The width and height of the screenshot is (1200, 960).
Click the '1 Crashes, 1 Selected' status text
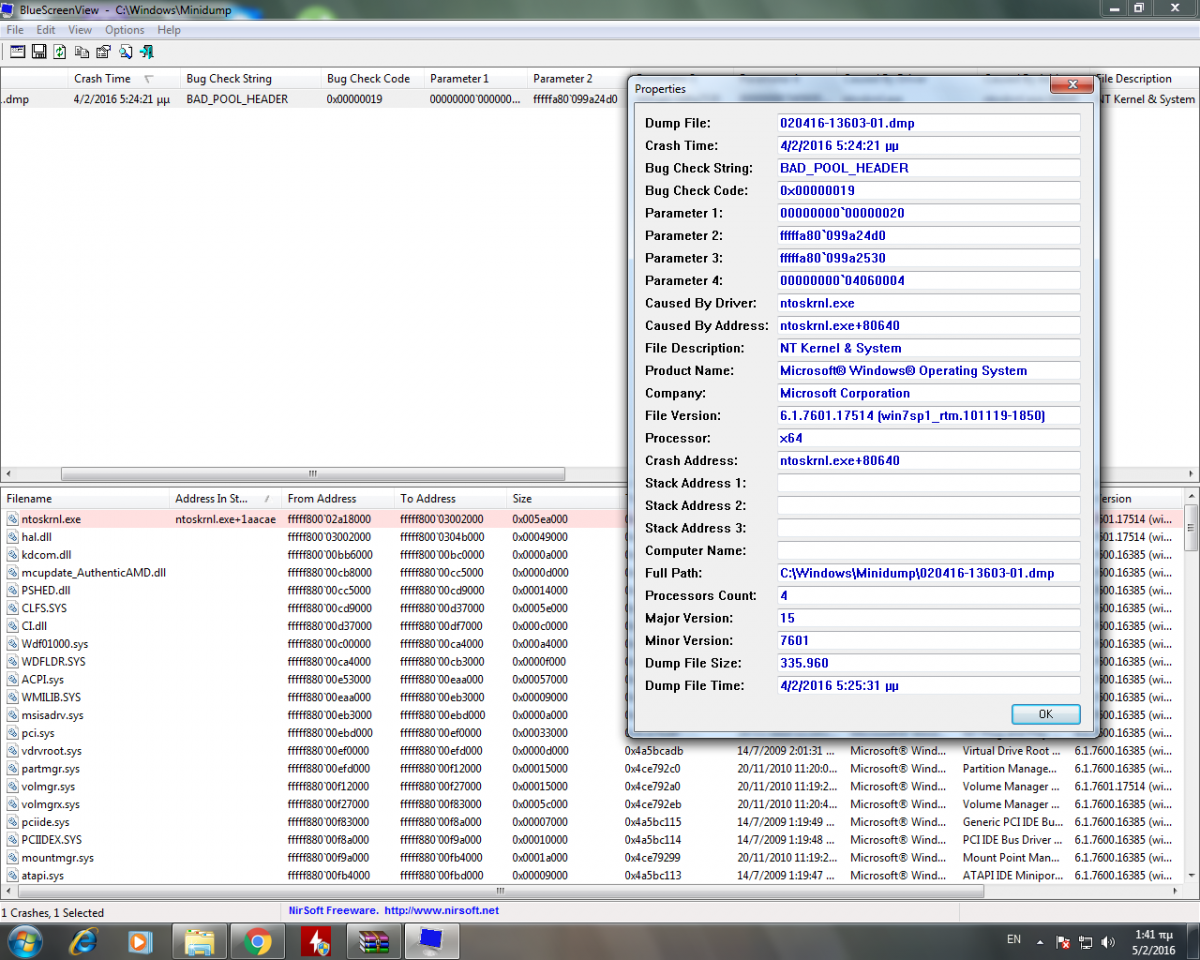click(53, 912)
